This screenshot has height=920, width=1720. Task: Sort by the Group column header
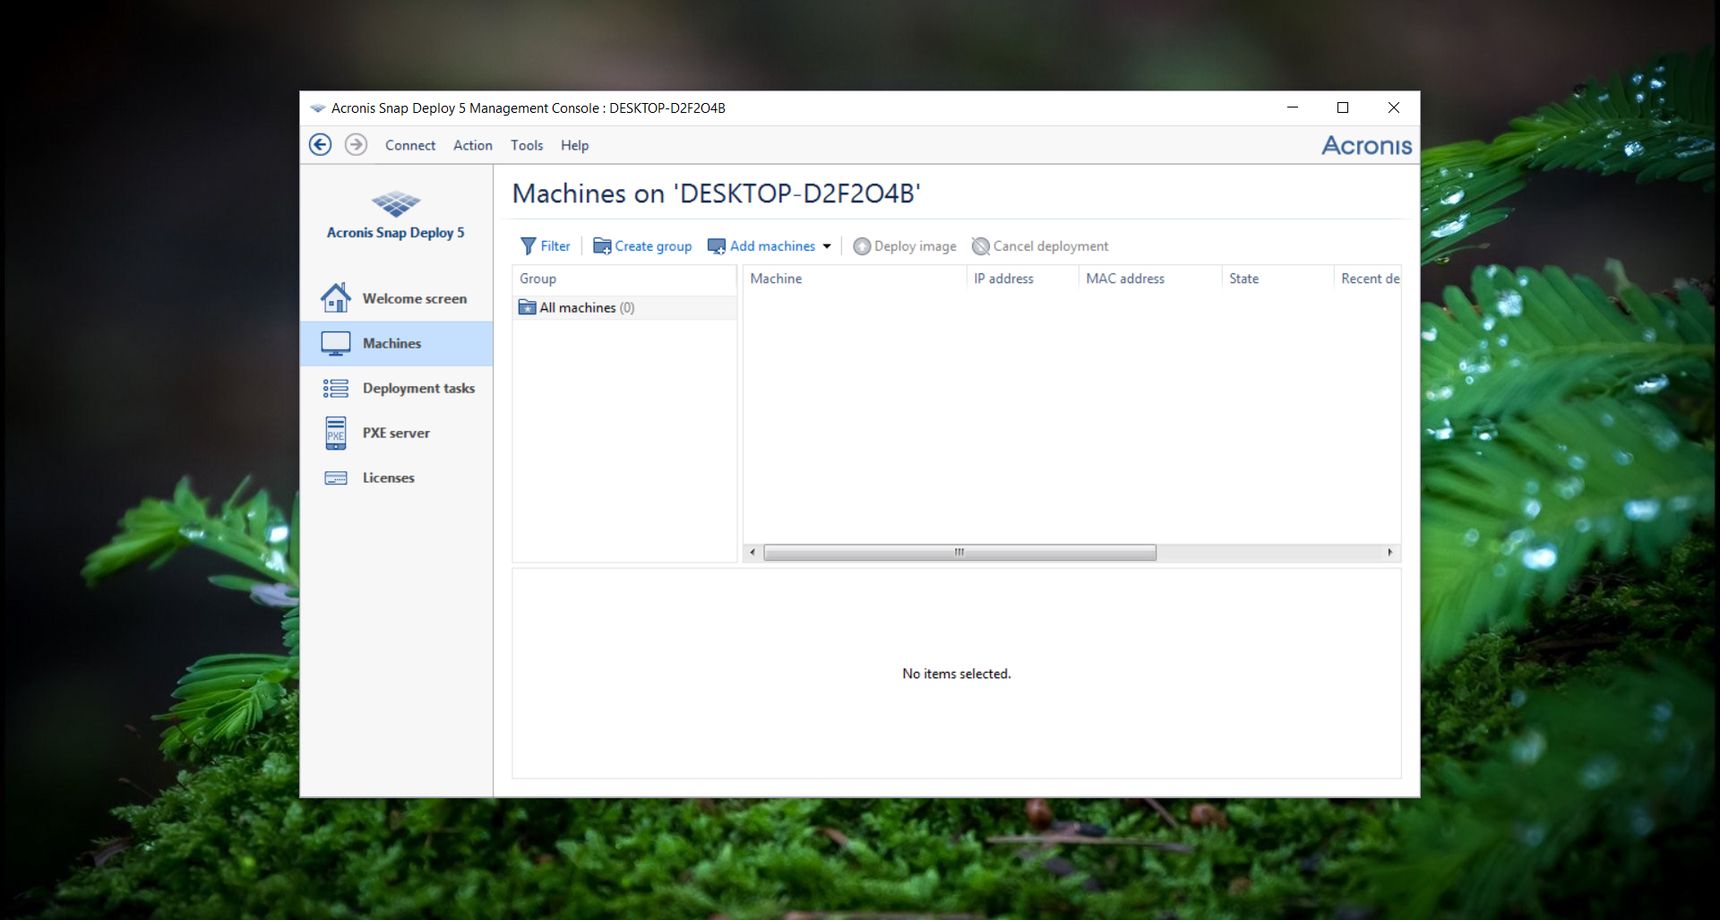pos(625,279)
